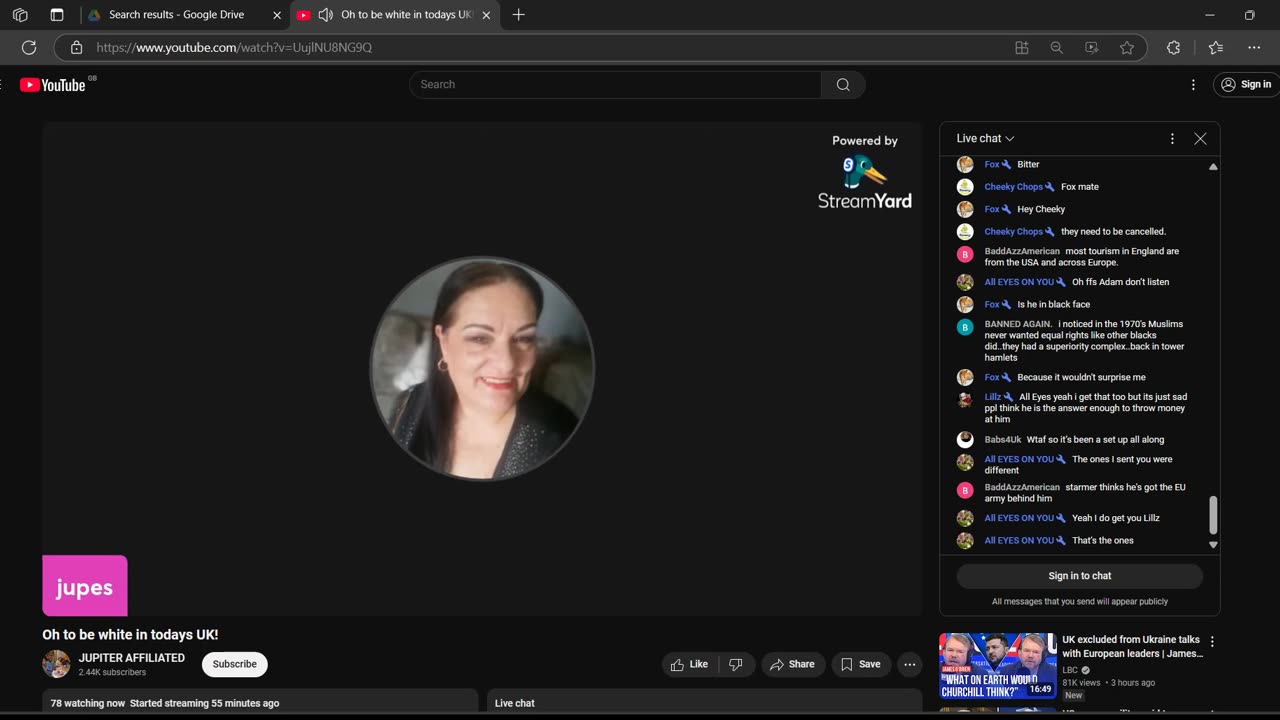Open options for UK excluded recommended video

coord(1212,642)
